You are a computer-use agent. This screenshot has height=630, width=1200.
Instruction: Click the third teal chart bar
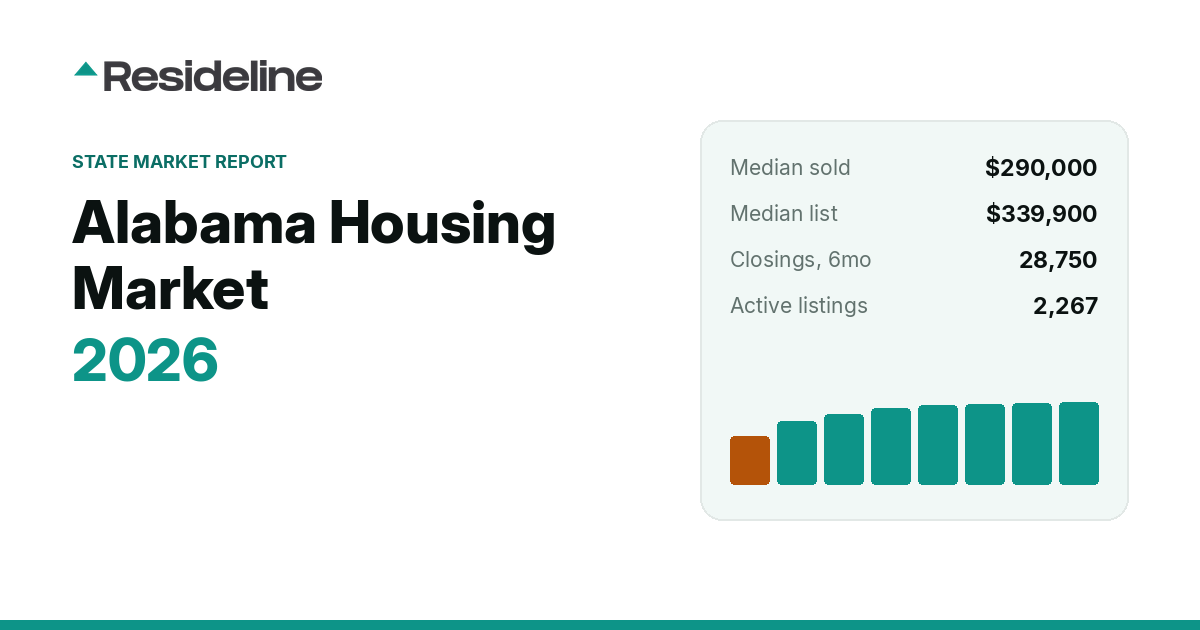pyautogui.click(x=844, y=449)
